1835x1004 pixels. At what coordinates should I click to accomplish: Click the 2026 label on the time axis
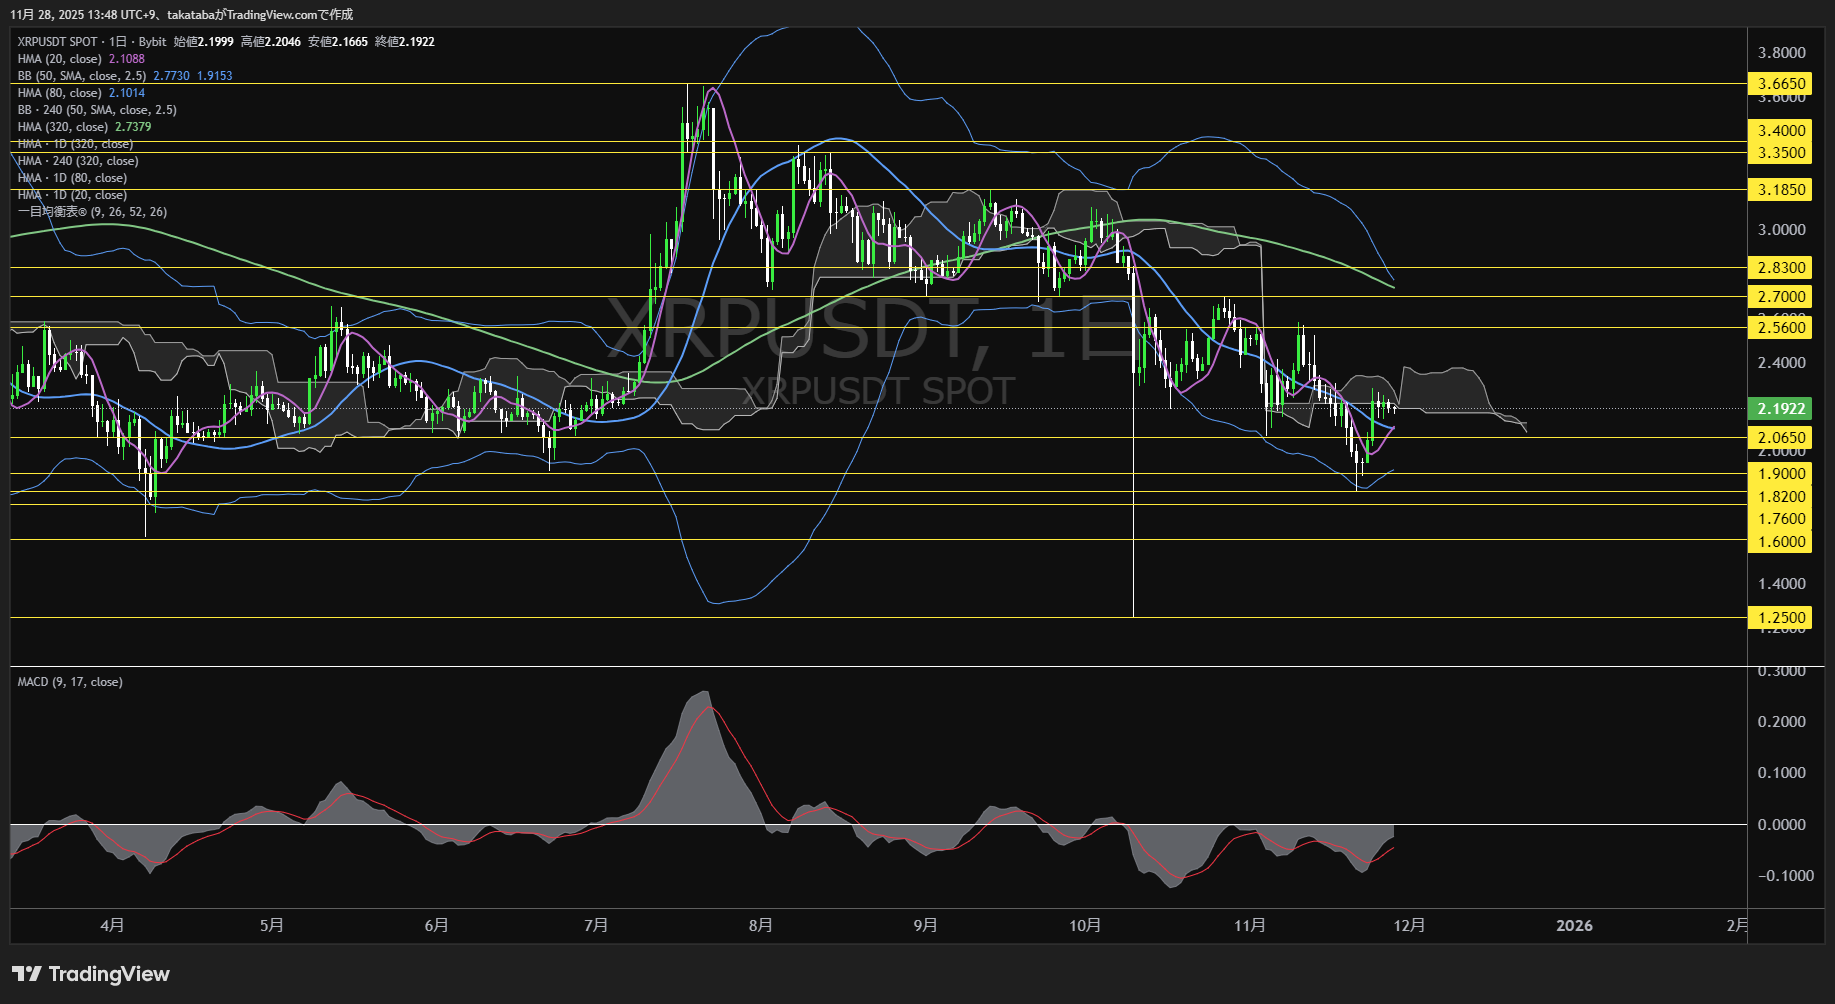1576,925
